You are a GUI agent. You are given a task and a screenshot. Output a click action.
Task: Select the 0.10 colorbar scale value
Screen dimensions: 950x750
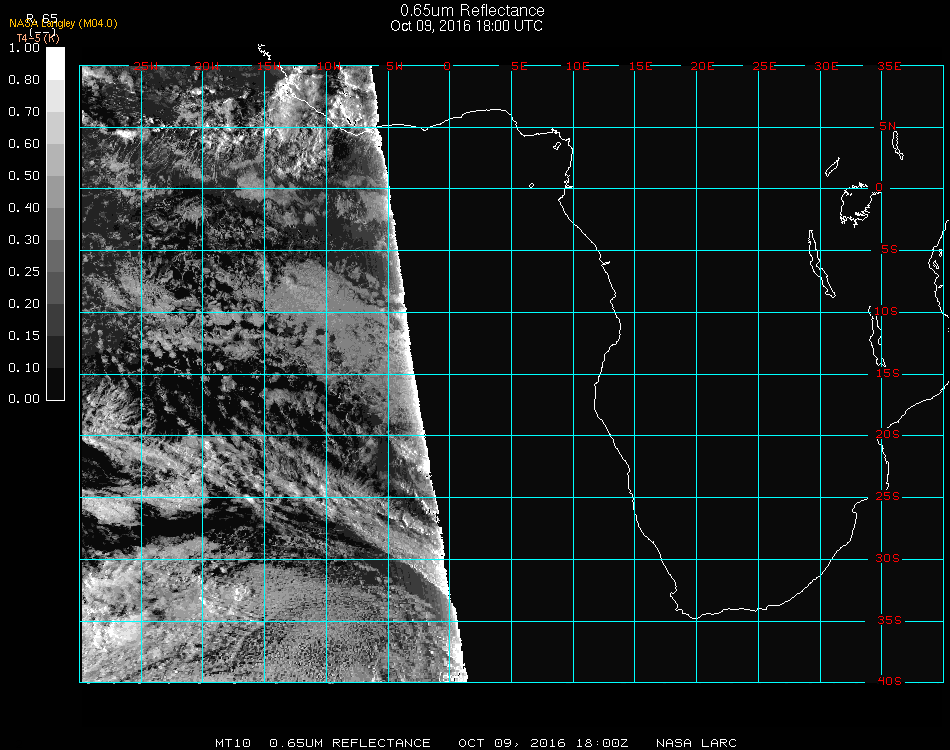click(24, 368)
